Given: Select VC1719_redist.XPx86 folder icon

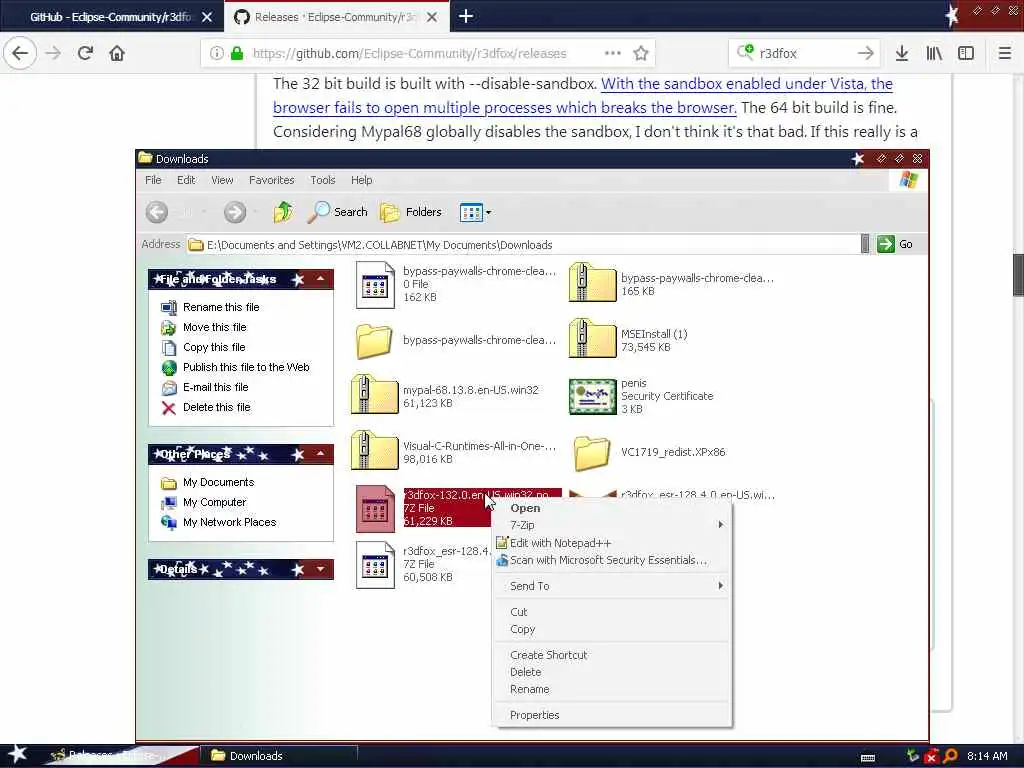Looking at the screenshot, I should point(592,453).
